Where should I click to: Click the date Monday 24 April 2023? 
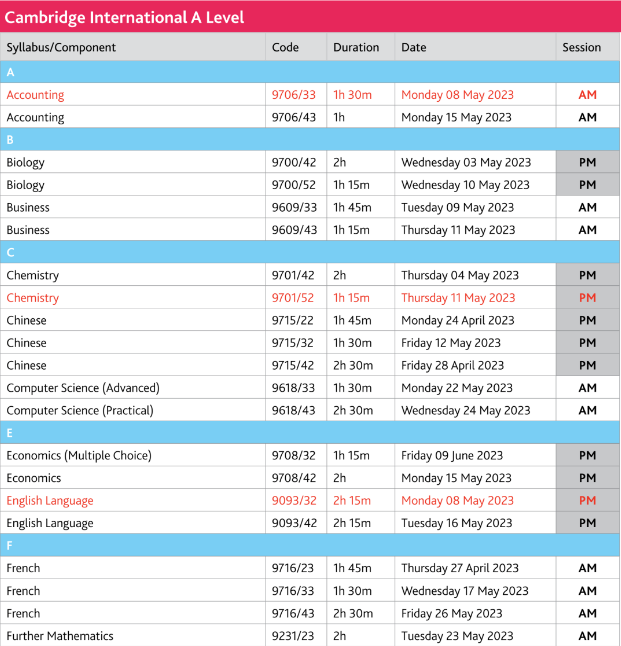pos(458,320)
